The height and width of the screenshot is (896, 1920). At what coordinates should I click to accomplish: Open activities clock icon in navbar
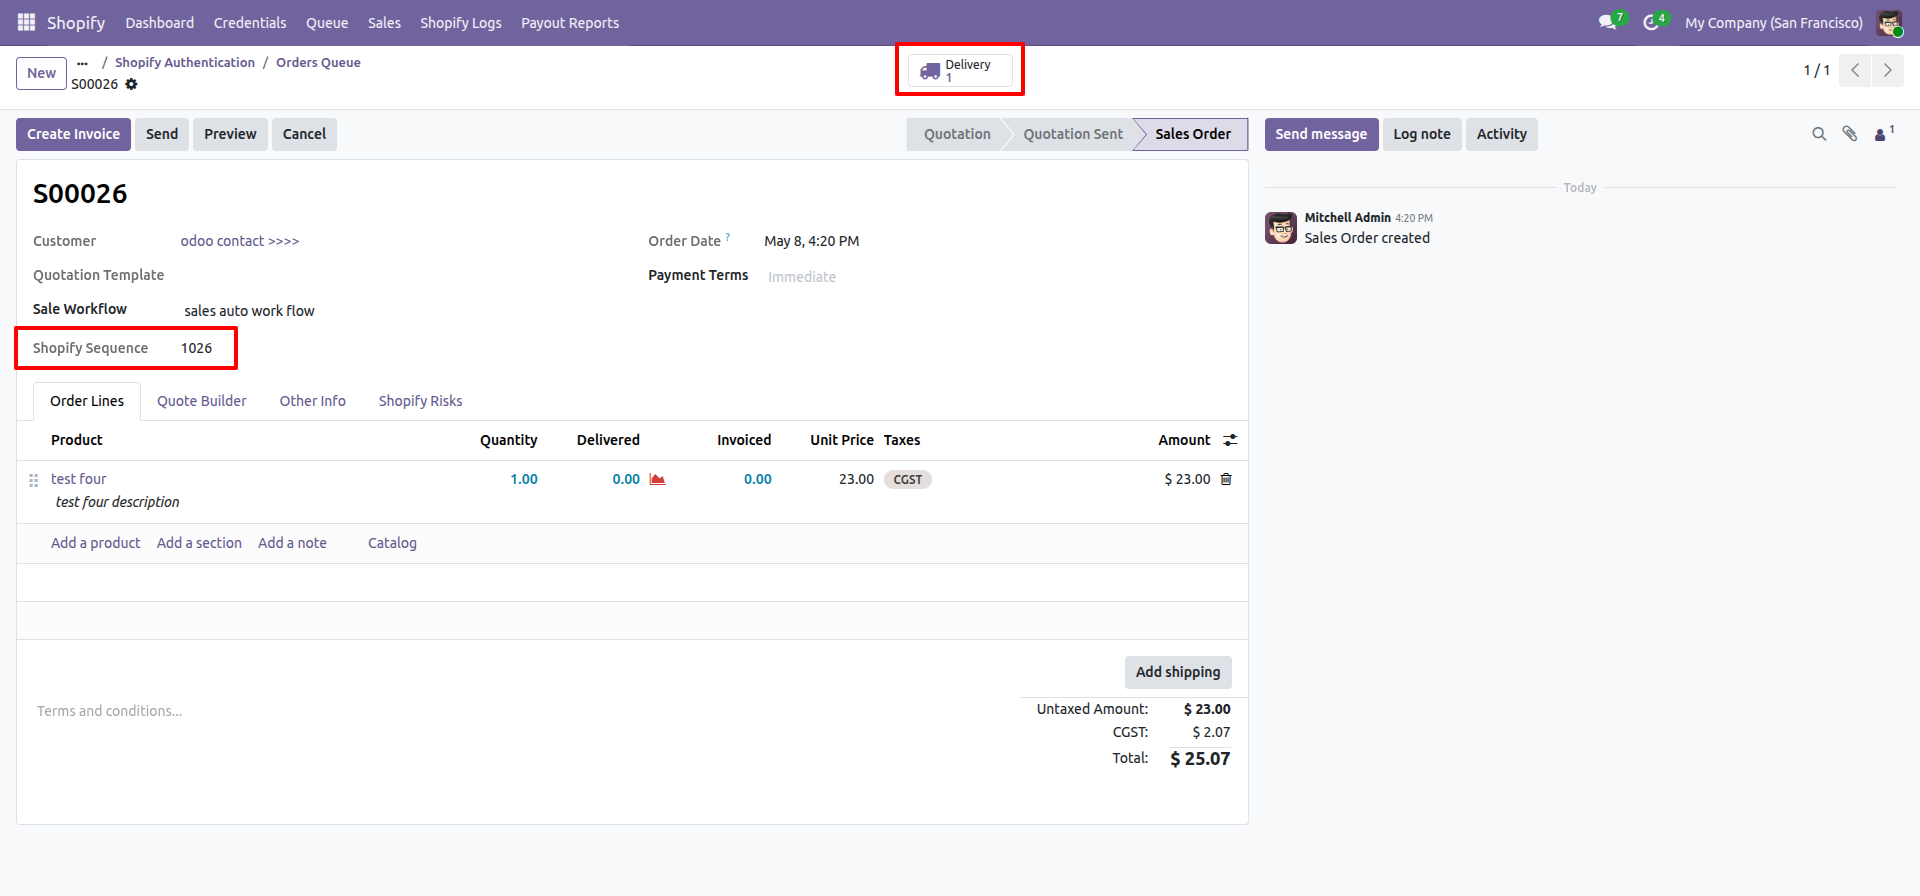tap(1650, 22)
